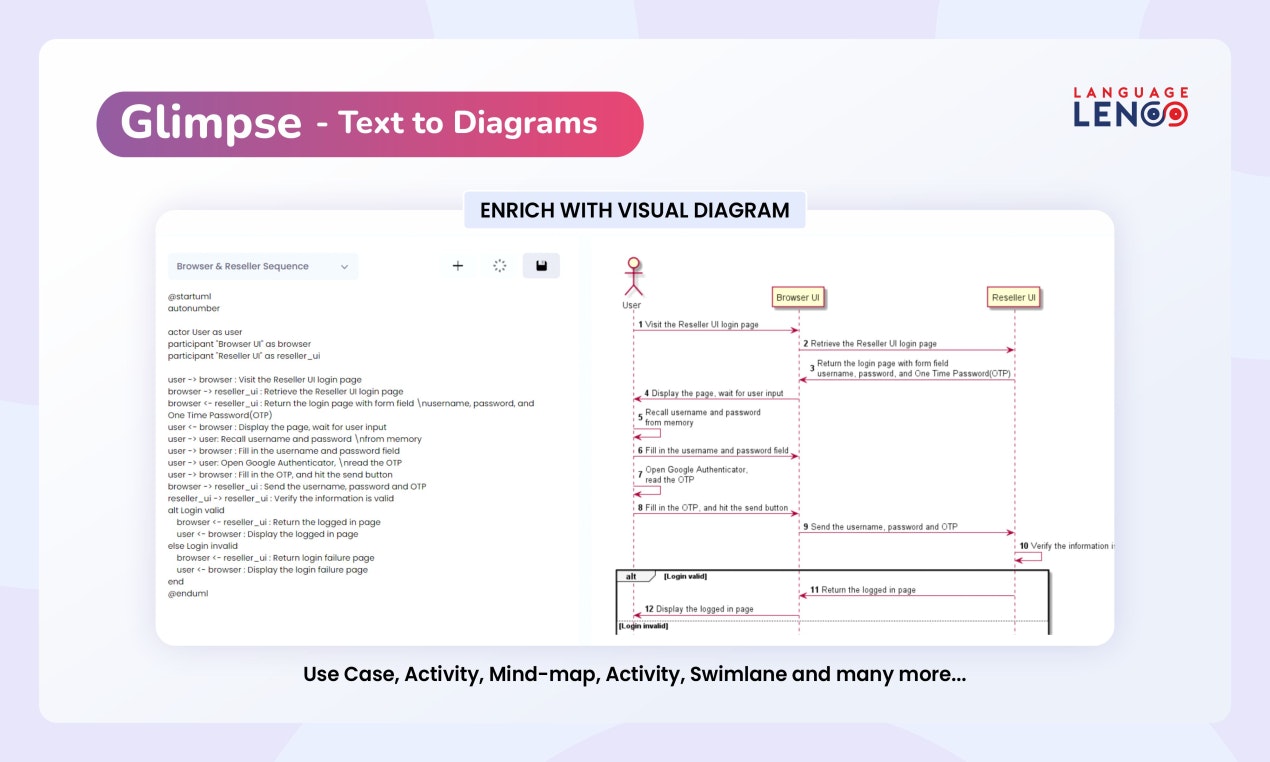Click diagram message 8 Fill in the OTP

pos(712,508)
